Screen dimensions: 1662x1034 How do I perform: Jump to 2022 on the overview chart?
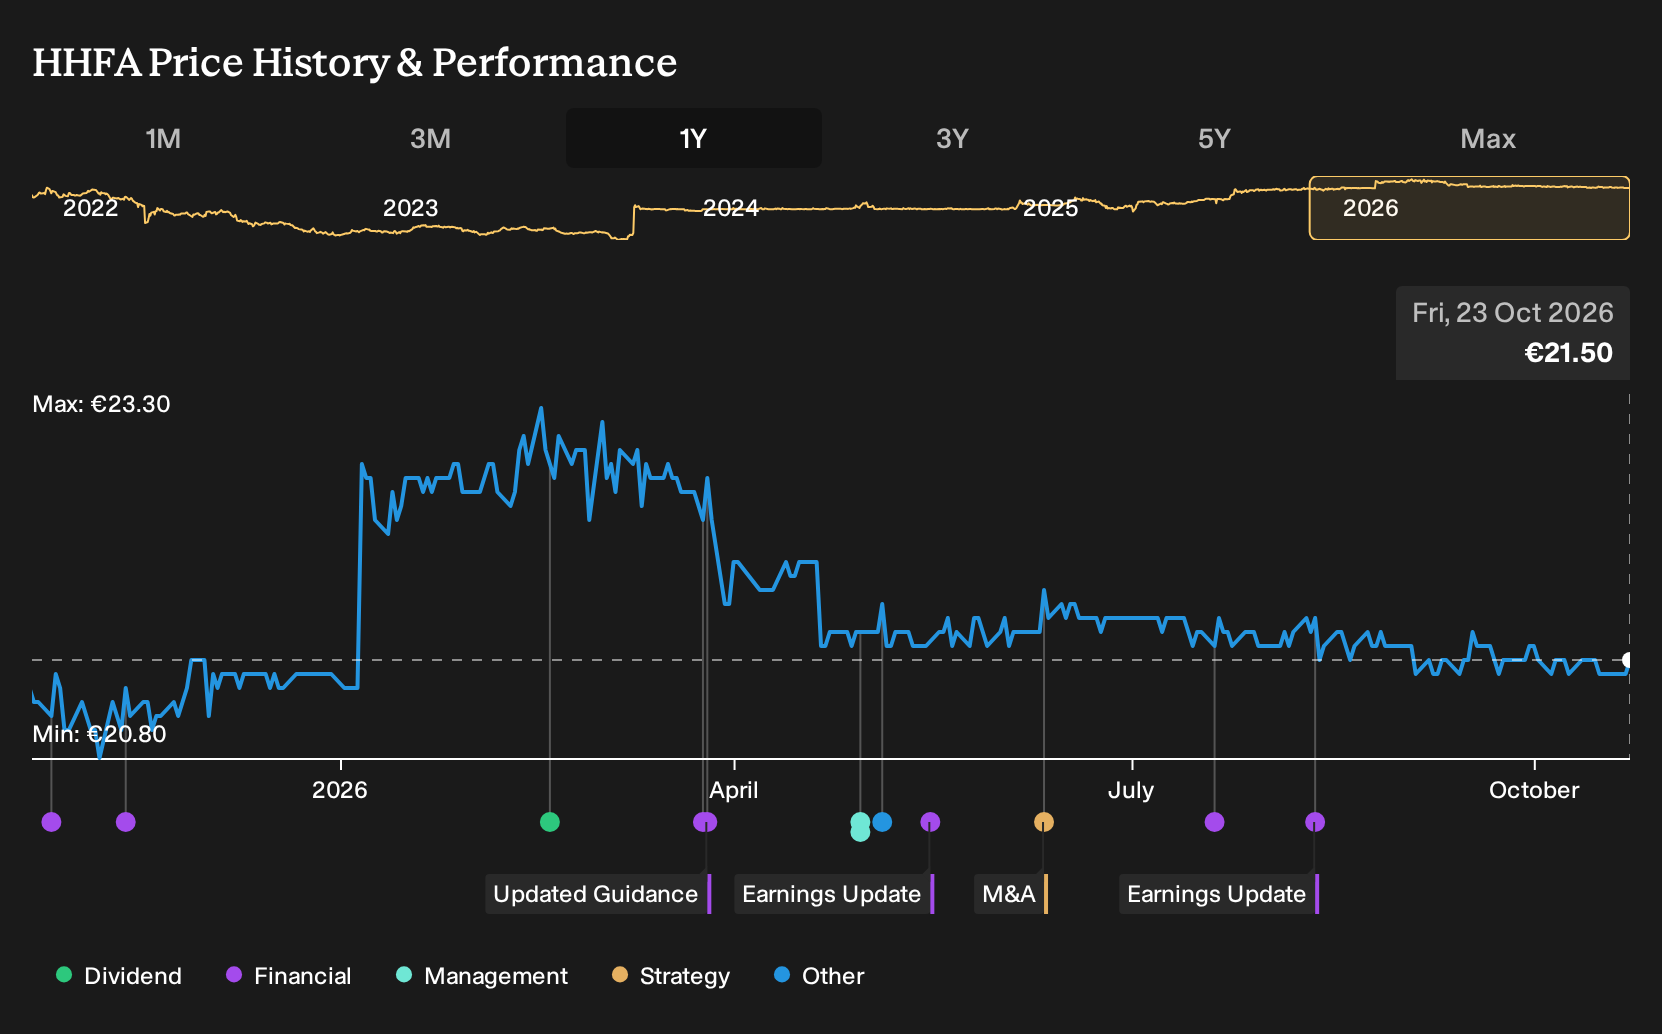coord(91,208)
